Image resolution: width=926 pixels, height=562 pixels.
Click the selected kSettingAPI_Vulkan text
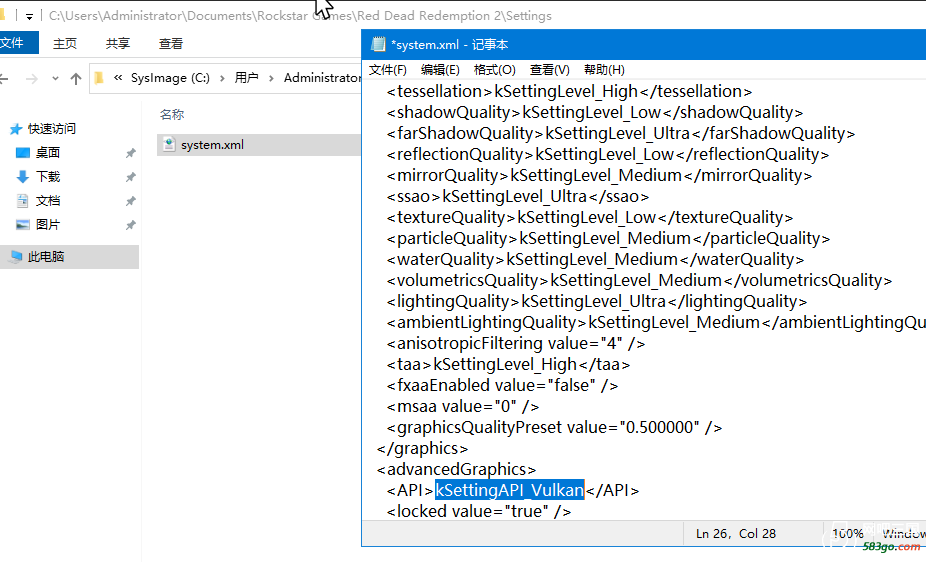pos(510,490)
